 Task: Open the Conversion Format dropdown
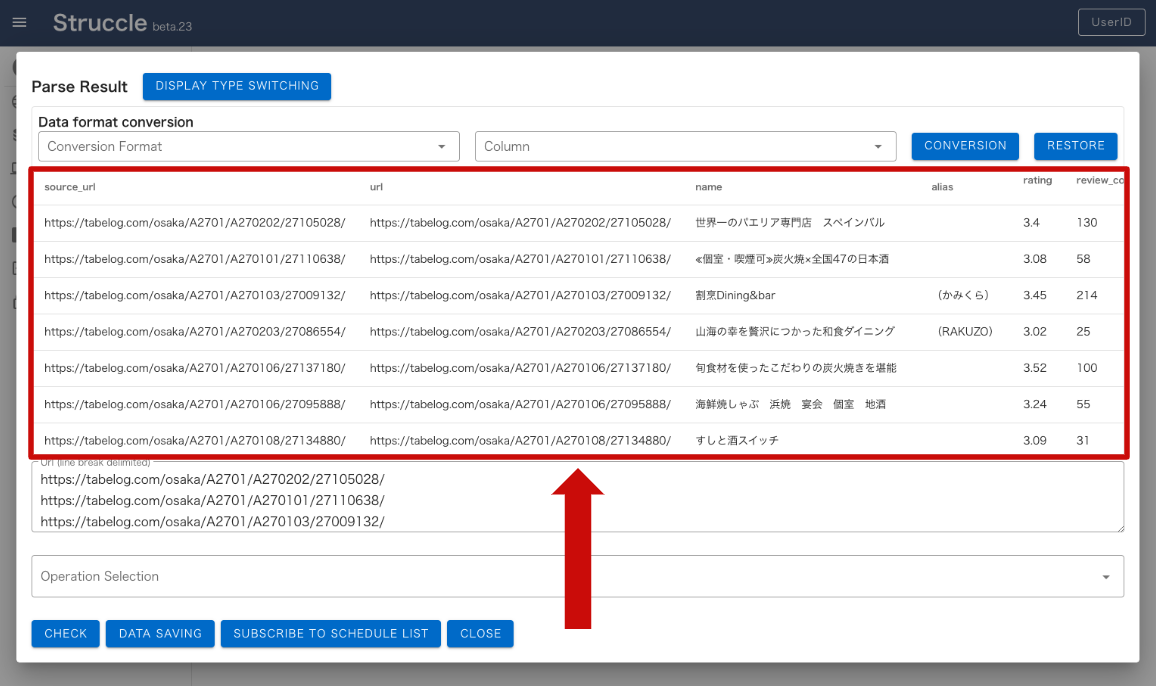(247, 146)
